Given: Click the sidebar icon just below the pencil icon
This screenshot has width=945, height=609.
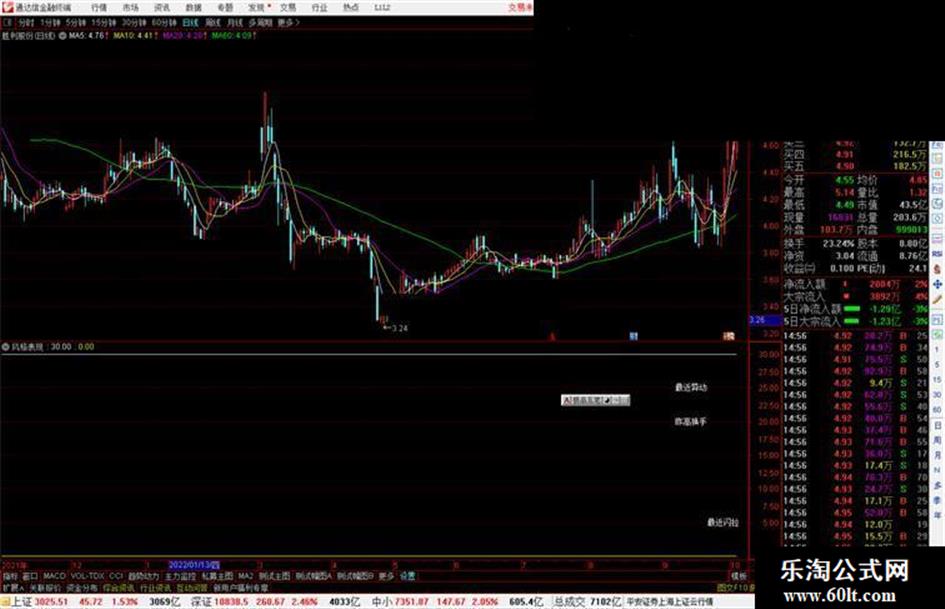Looking at the screenshot, I should coord(937,319).
